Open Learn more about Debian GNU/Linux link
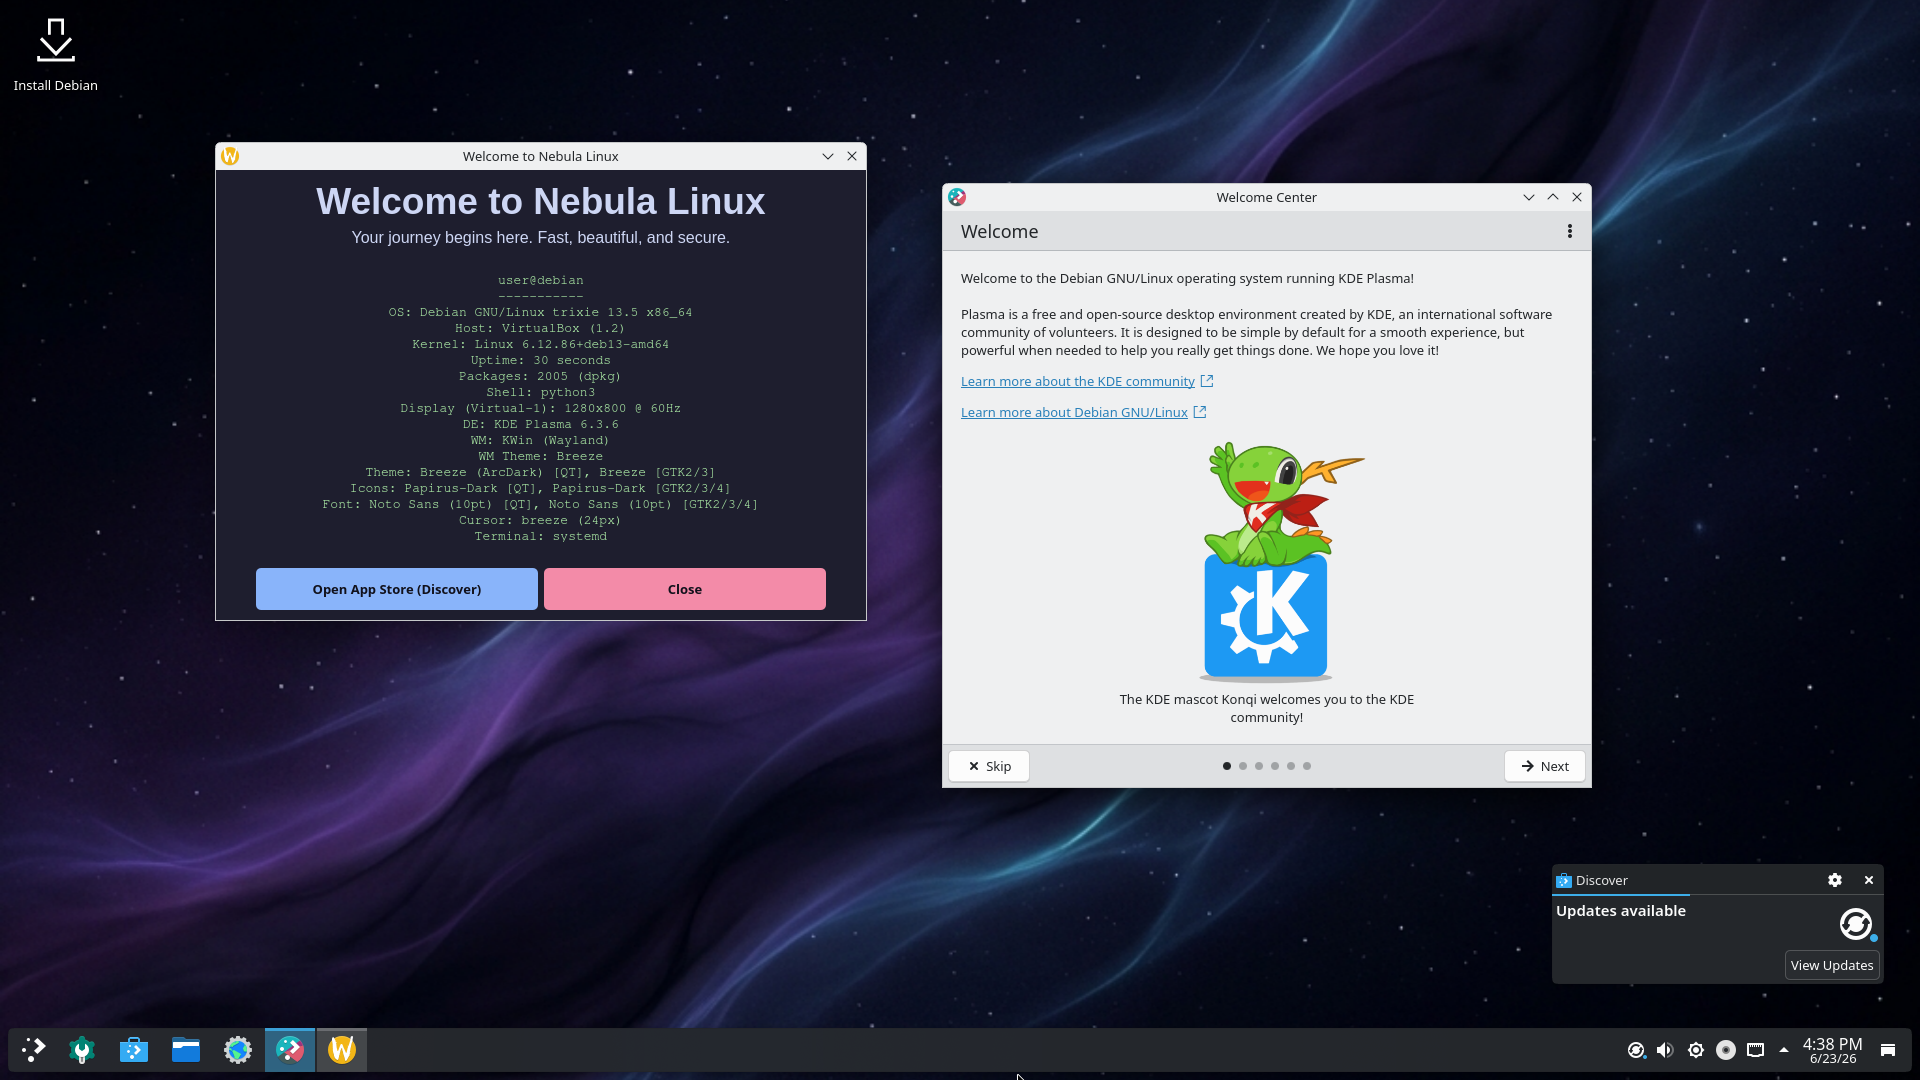This screenshot has height=1080, width=1920. pos(1074,412)
